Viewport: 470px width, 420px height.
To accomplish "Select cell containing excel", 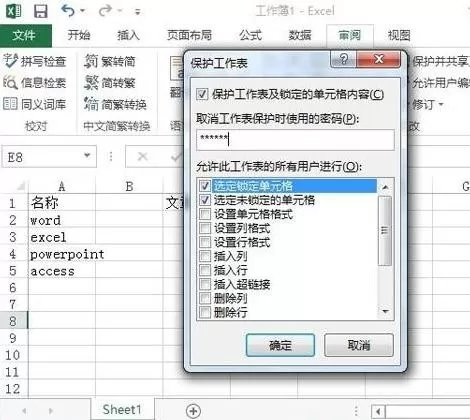I will tap(62, 237).
